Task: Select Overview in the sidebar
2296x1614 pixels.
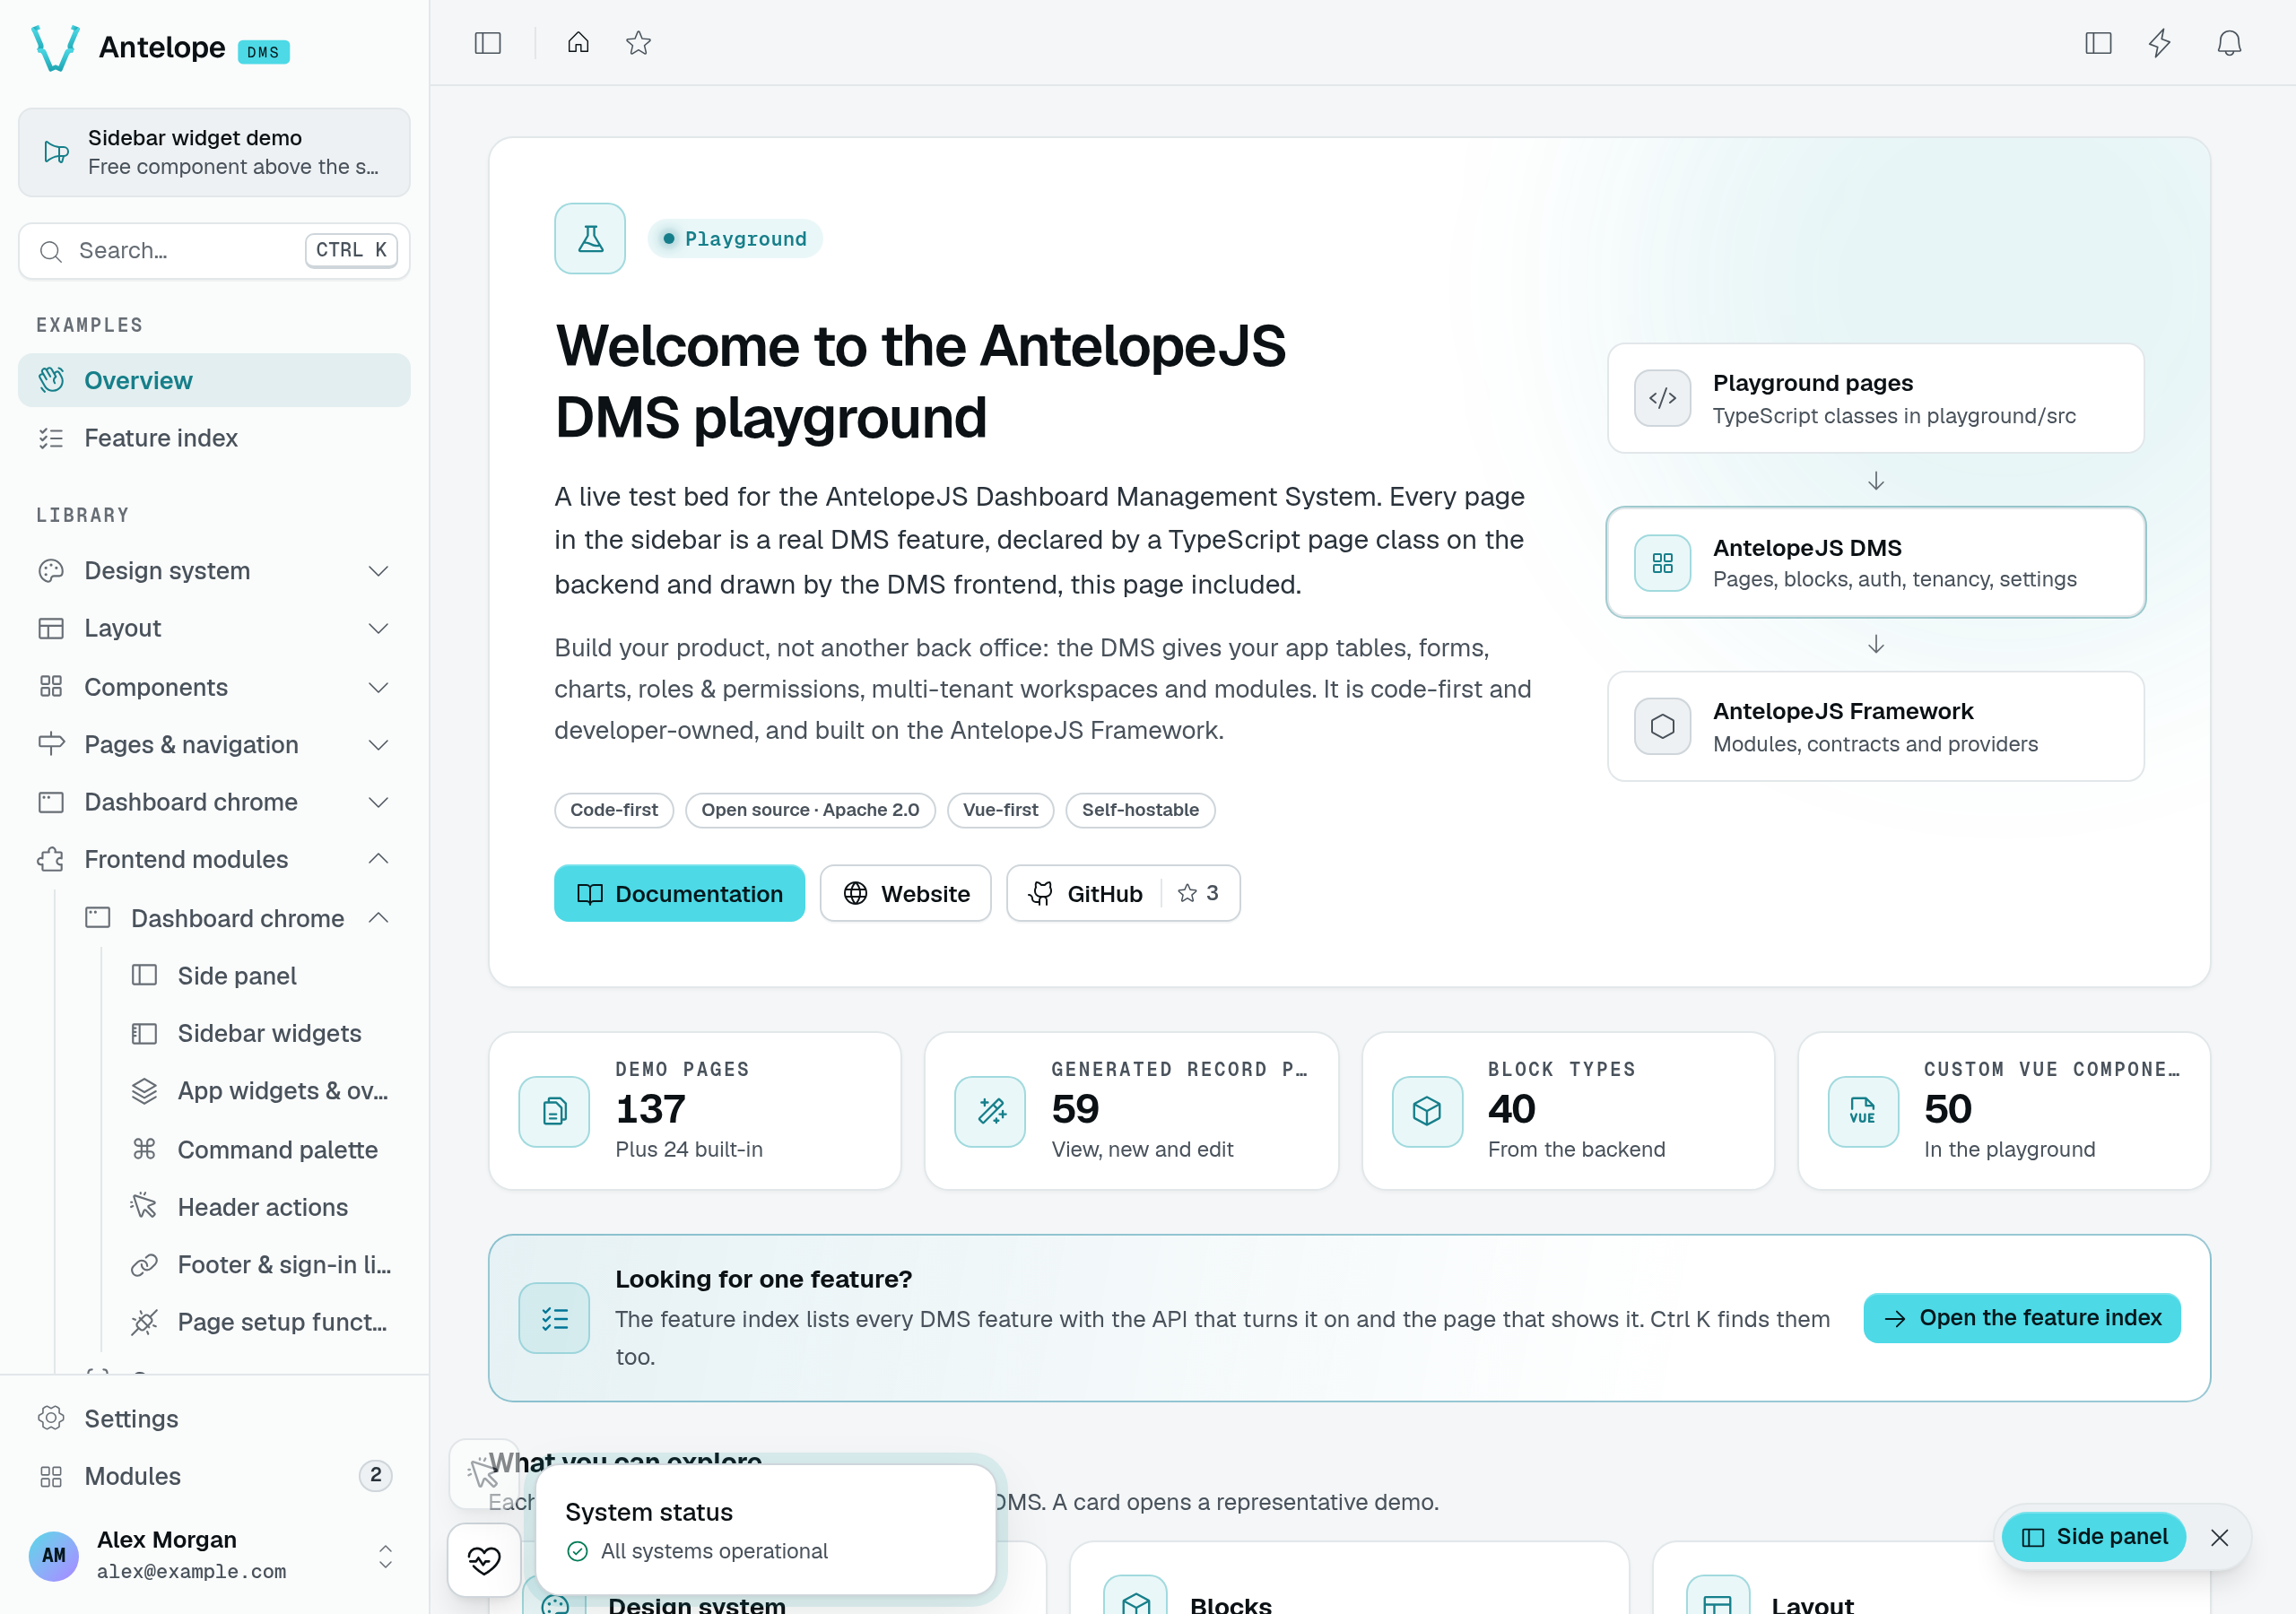Action: 214,380
